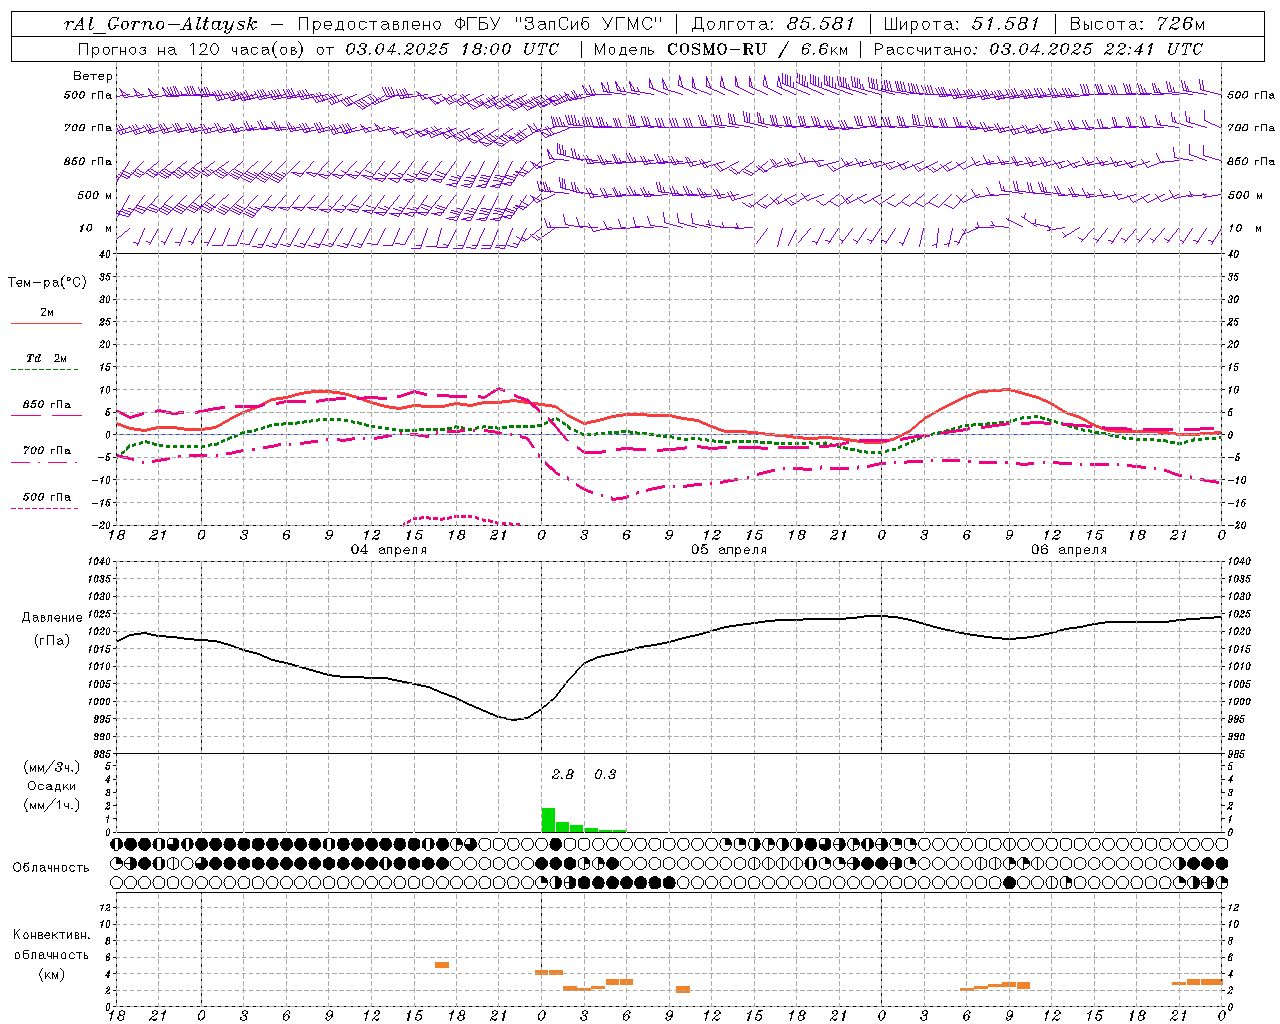Click the '06 апреля' date label
This screenshot has width=1280, height=1024.
pos(1069,550)
